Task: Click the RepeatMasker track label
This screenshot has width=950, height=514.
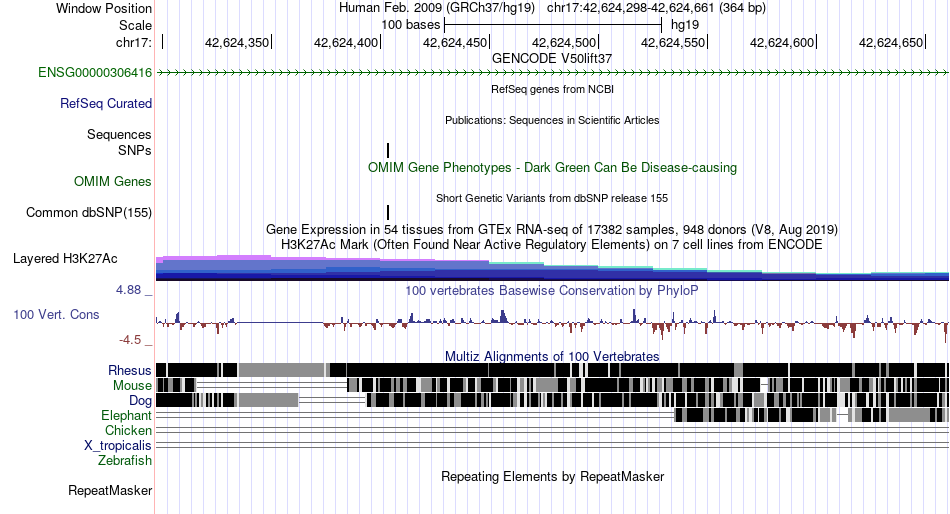Action: (110, 490)
